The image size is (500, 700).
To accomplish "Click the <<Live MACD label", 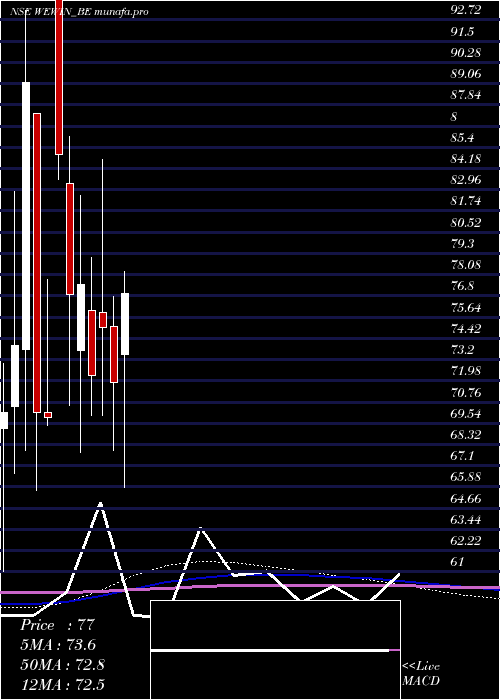I will (421, 674).
